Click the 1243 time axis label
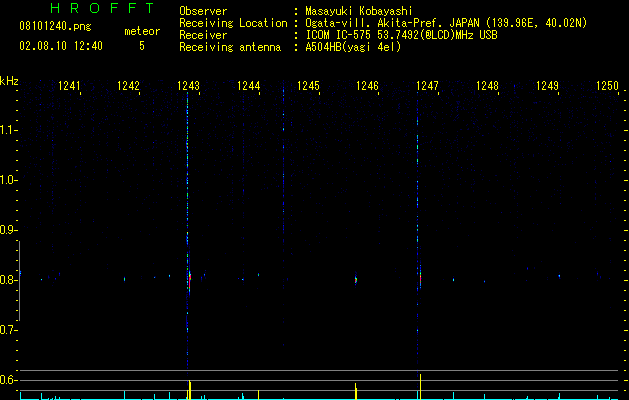The width and height of the screenshot is (629, 400). tap(188, 86)
